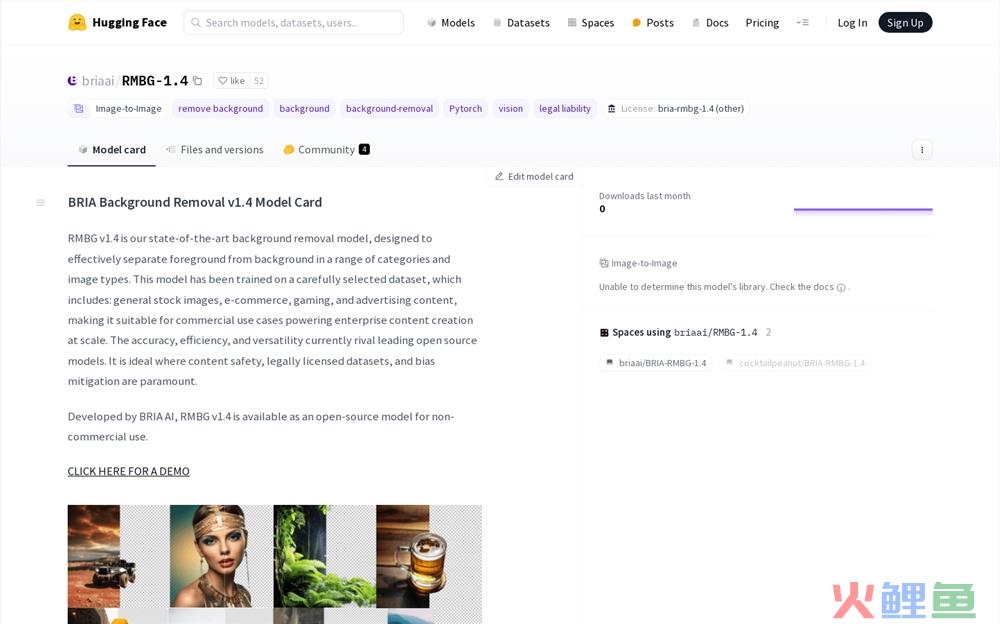
Task: Filter by the 'remove background' tag
Action: 221,108
